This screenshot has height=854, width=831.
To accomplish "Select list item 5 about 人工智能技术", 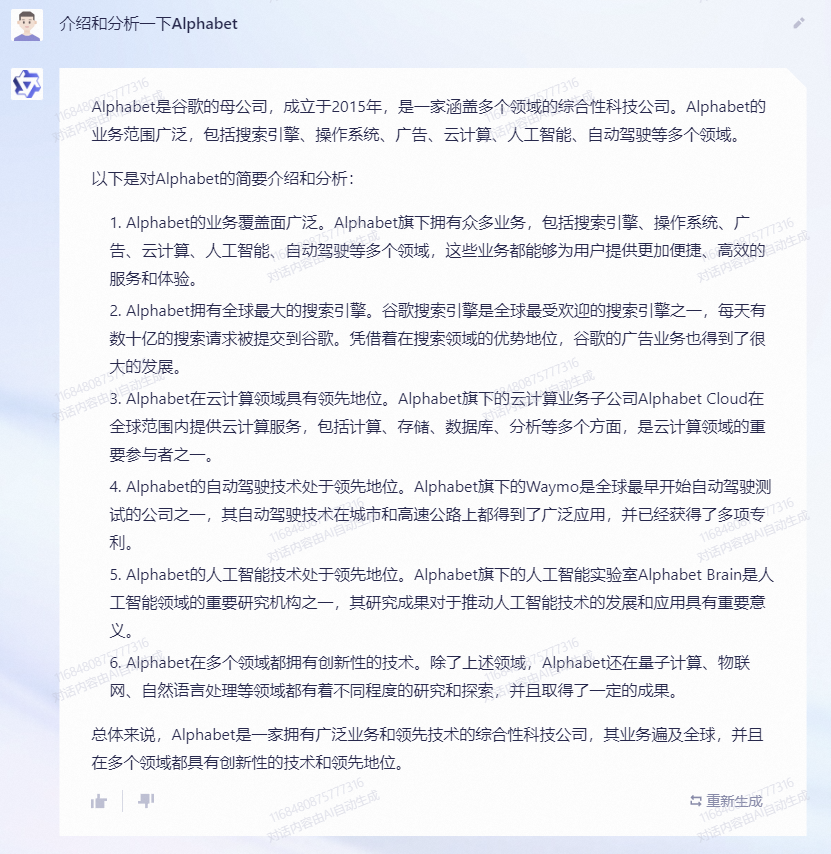I will click(x=442, y=603).
